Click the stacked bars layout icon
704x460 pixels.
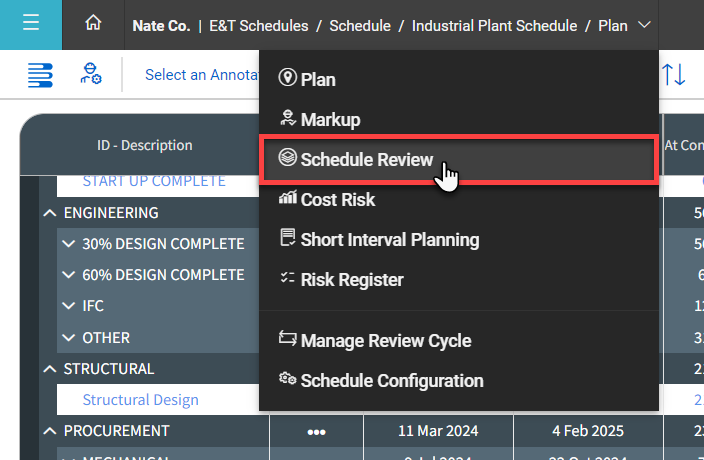40,75
